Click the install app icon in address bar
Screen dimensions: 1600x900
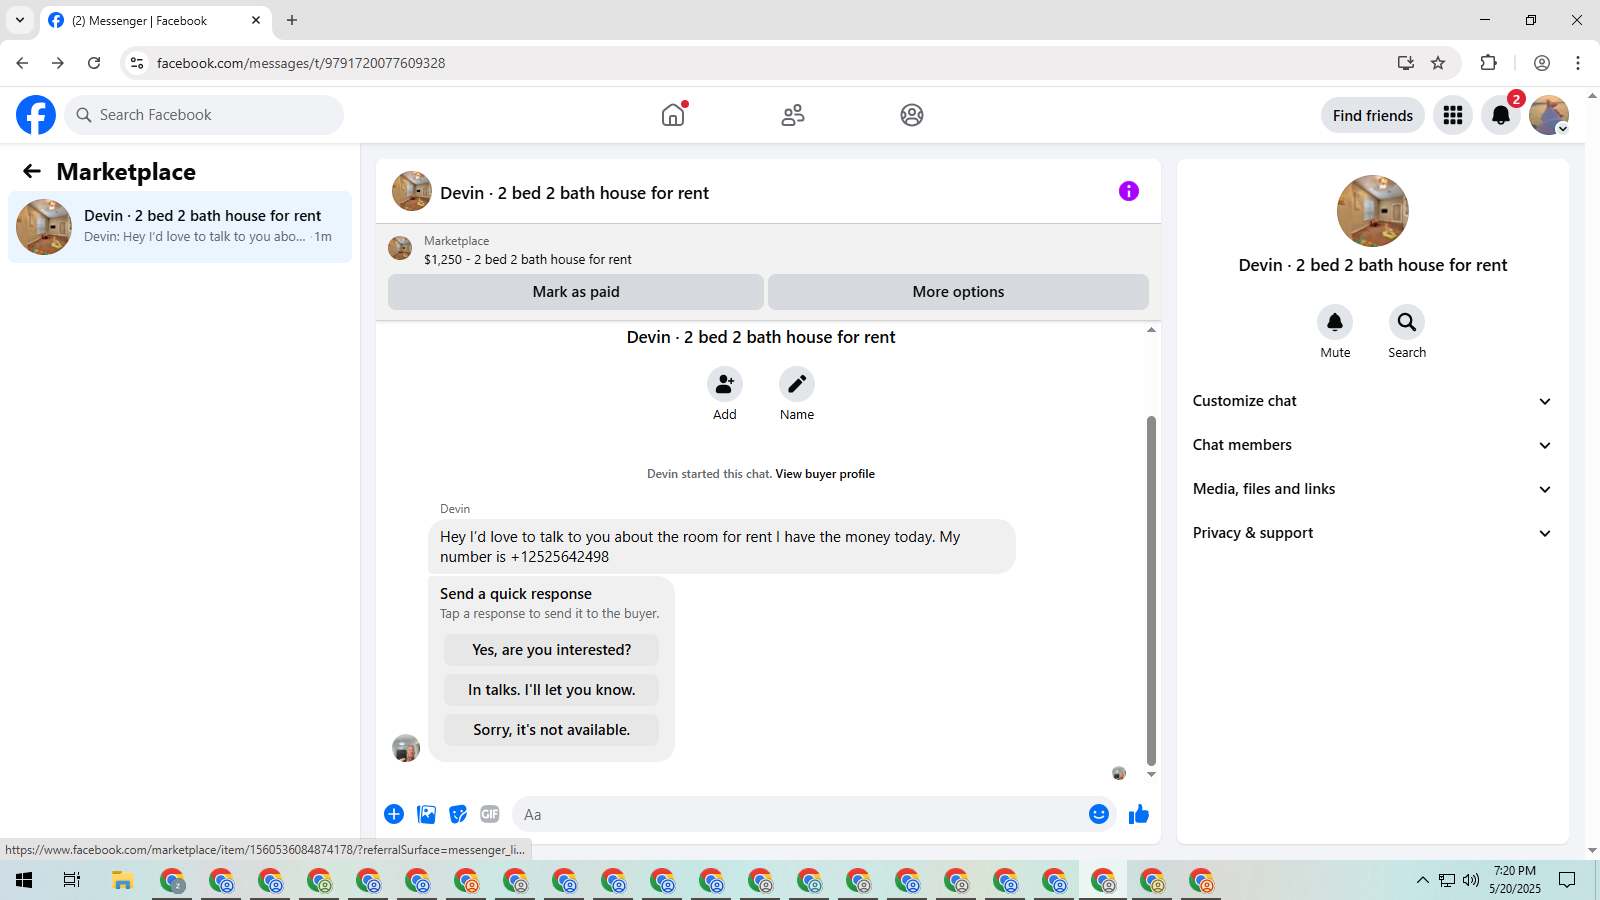(x=1406, y=63)
